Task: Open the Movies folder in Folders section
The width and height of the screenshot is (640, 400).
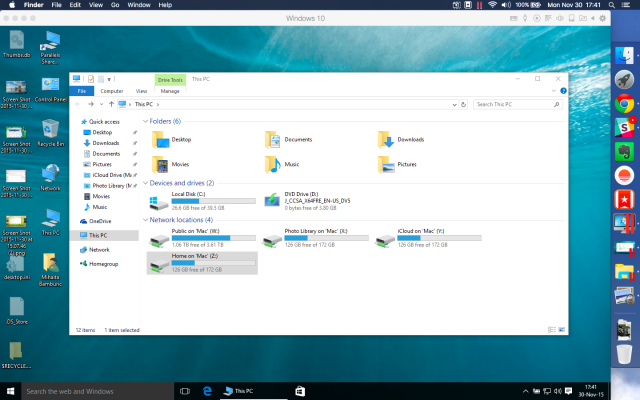Action: coord(171,164)
